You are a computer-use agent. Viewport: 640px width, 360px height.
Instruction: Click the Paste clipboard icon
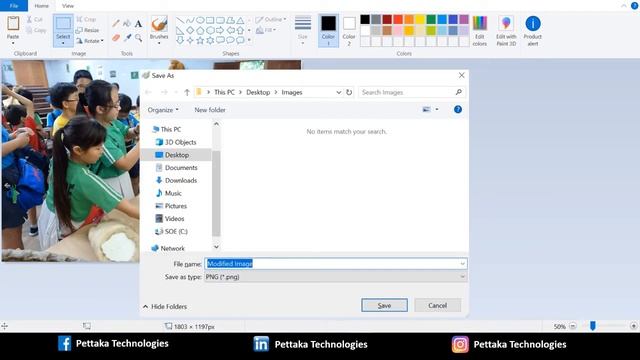pos(13,24)
